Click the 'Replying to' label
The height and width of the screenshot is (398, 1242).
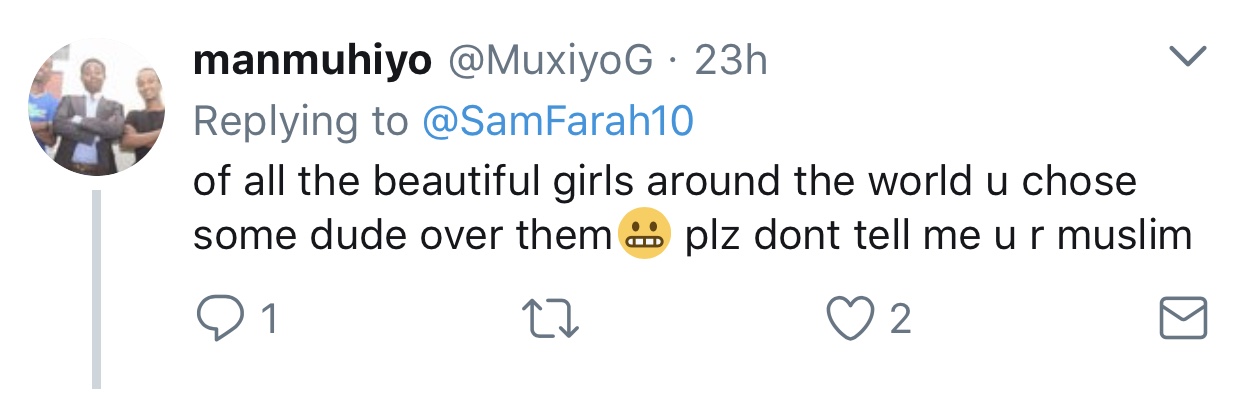tap(300, 122)
